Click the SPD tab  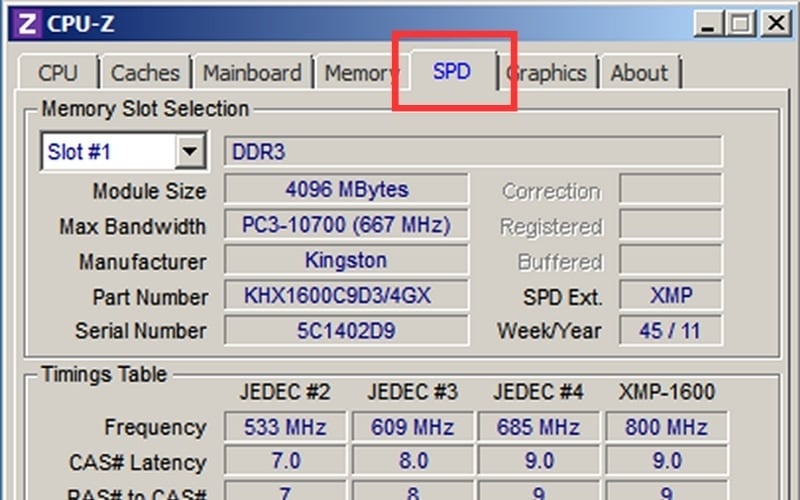[452, 70]
